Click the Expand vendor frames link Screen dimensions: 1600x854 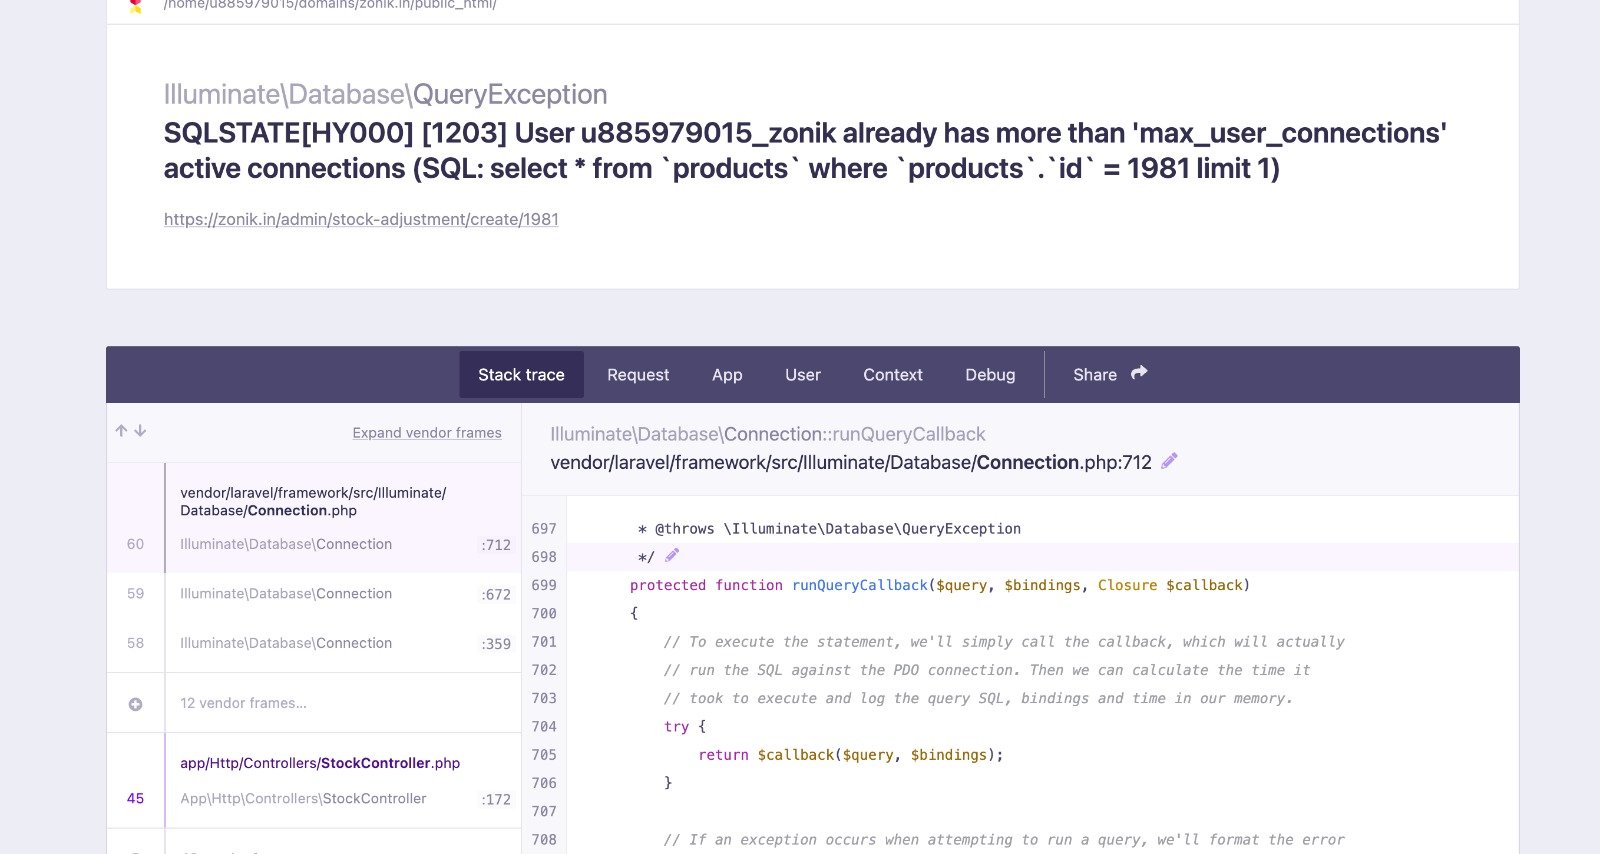(427, 433)
